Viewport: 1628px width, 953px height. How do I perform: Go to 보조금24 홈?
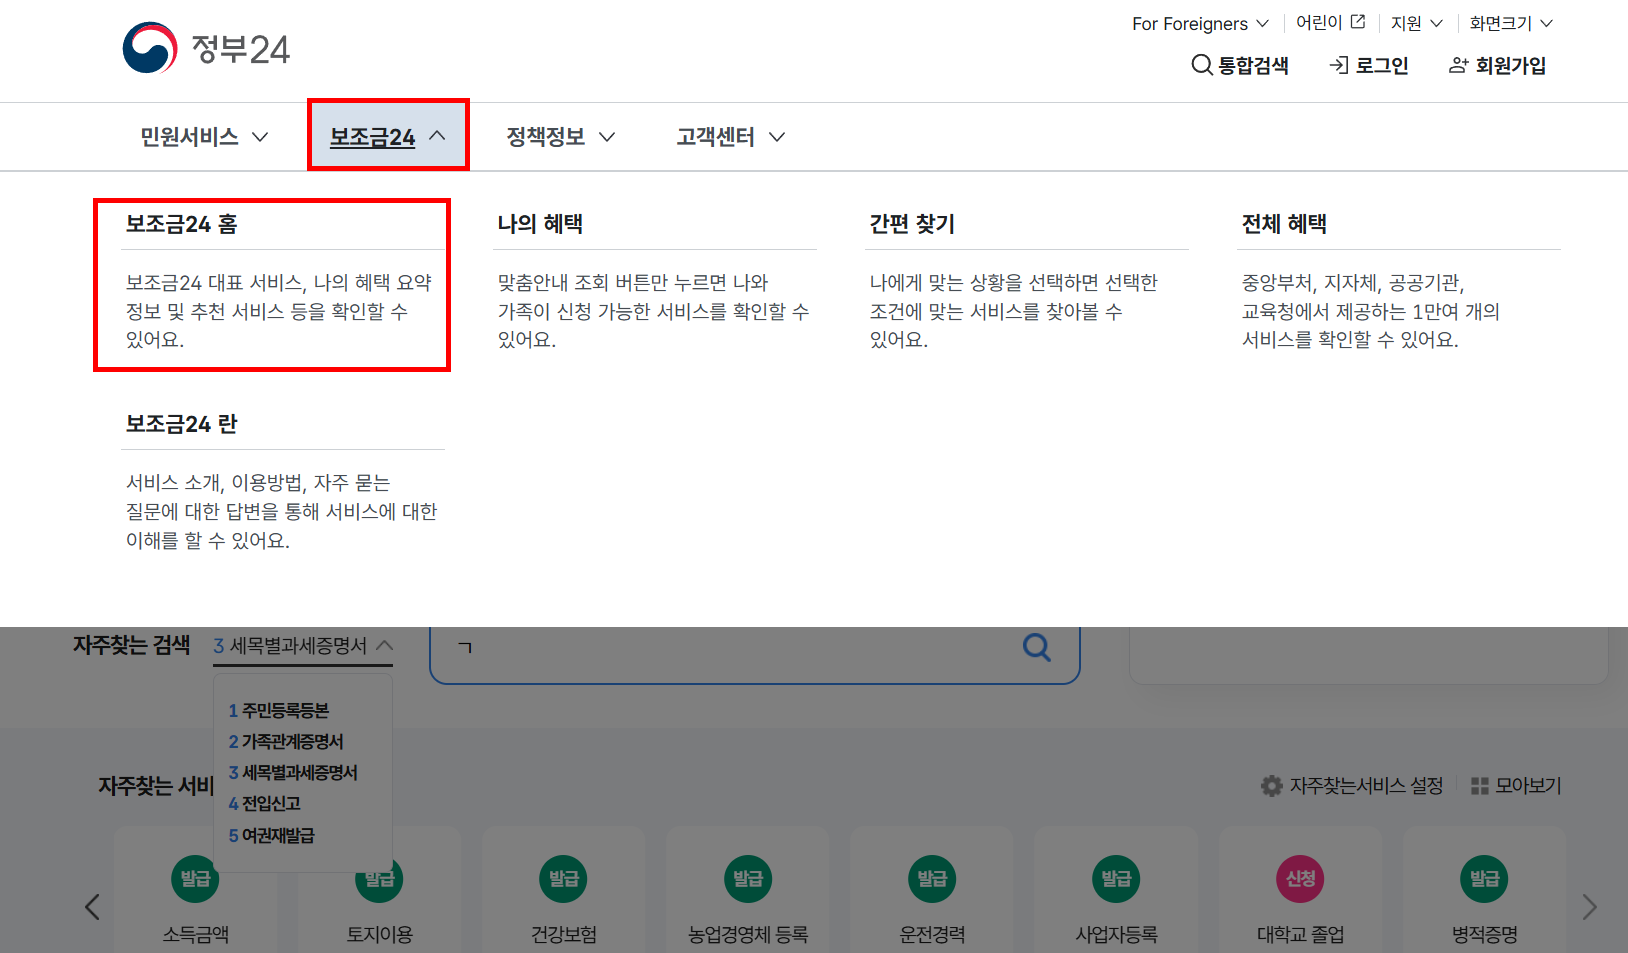182,224
